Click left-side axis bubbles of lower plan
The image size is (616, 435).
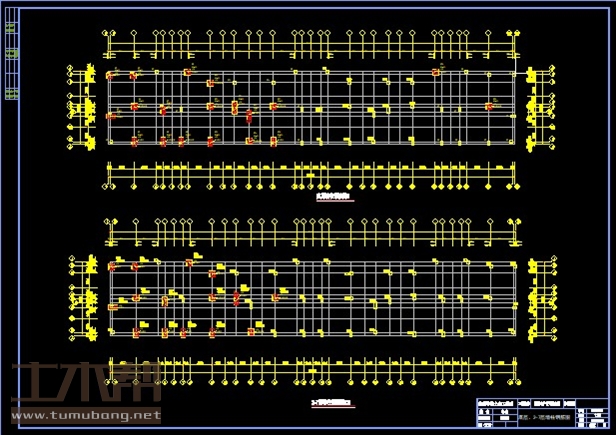click(75, 297)
